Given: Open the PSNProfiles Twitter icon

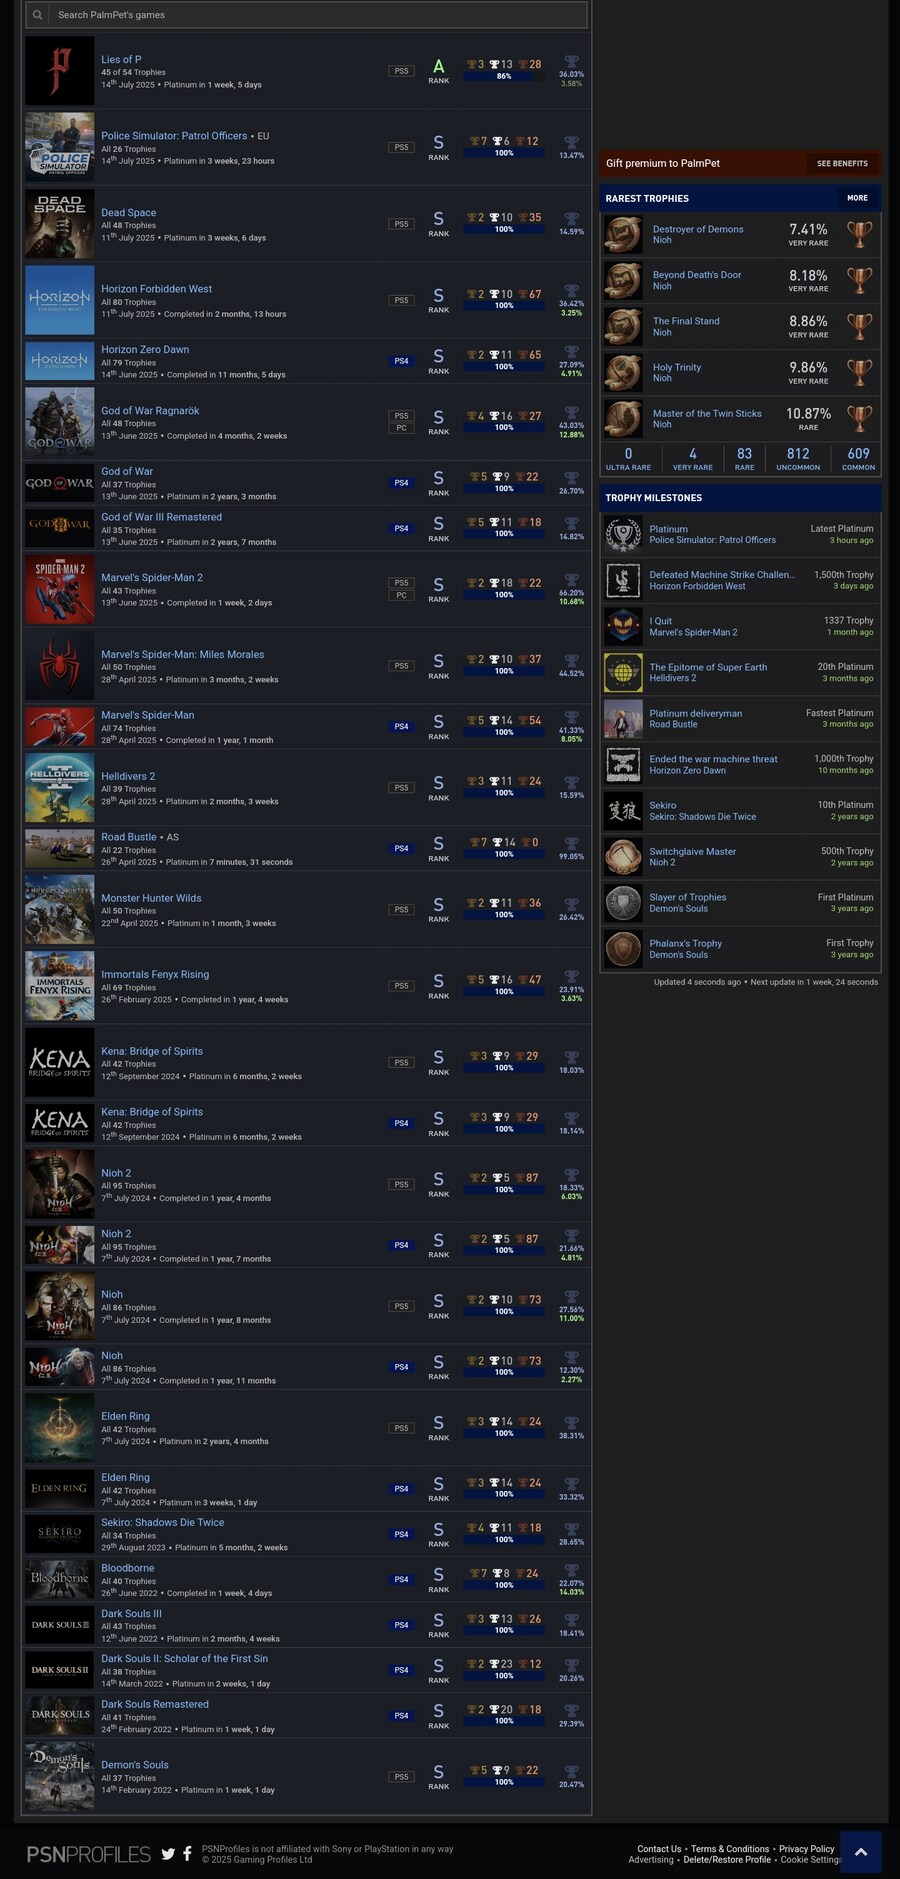Looking at the screenshot, I should (x=168, y=1853).
